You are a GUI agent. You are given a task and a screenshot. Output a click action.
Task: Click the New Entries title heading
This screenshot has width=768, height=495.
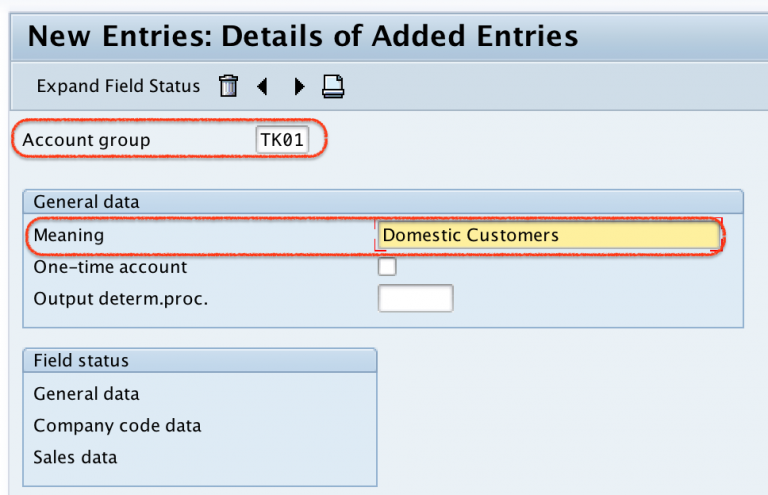coord(303,36)
